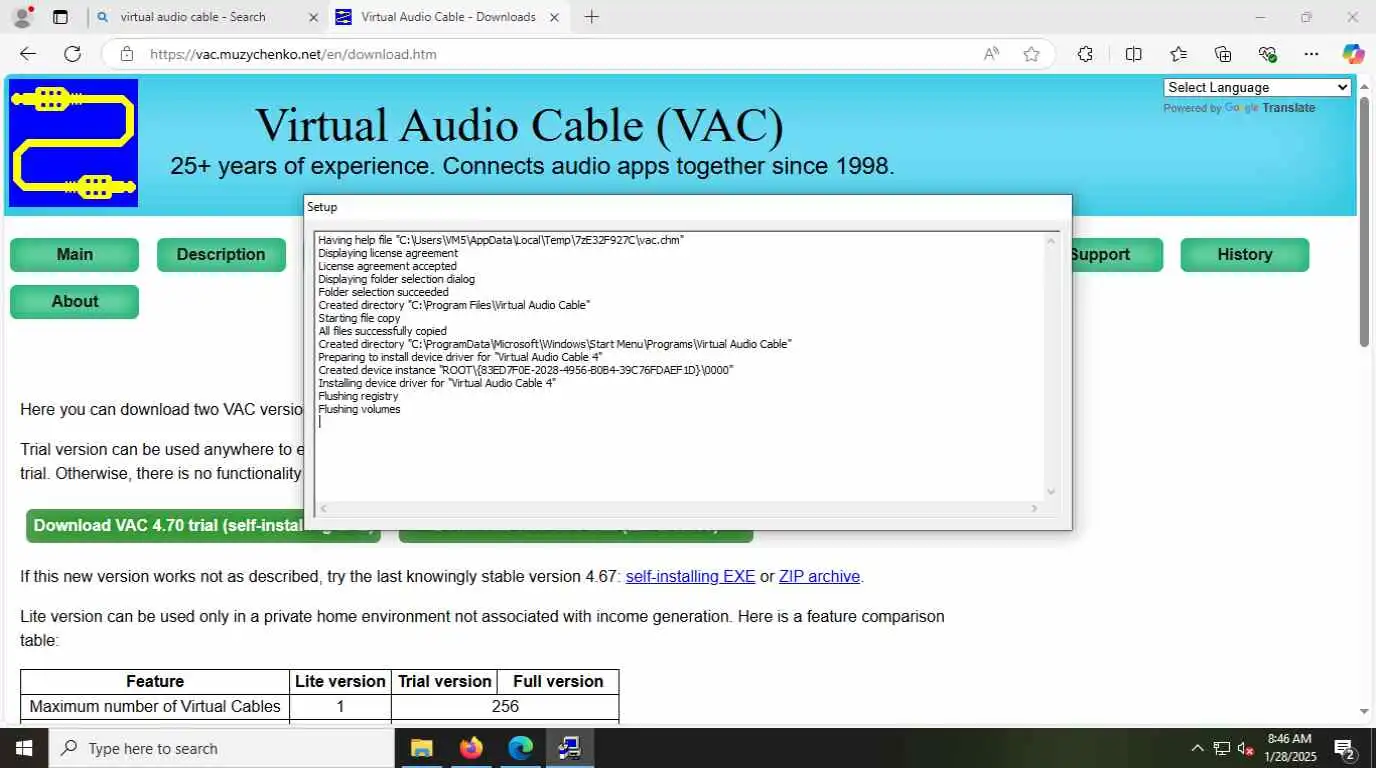
Task: Reload the page with the refresh icon
Action: [x=72, y=54]
